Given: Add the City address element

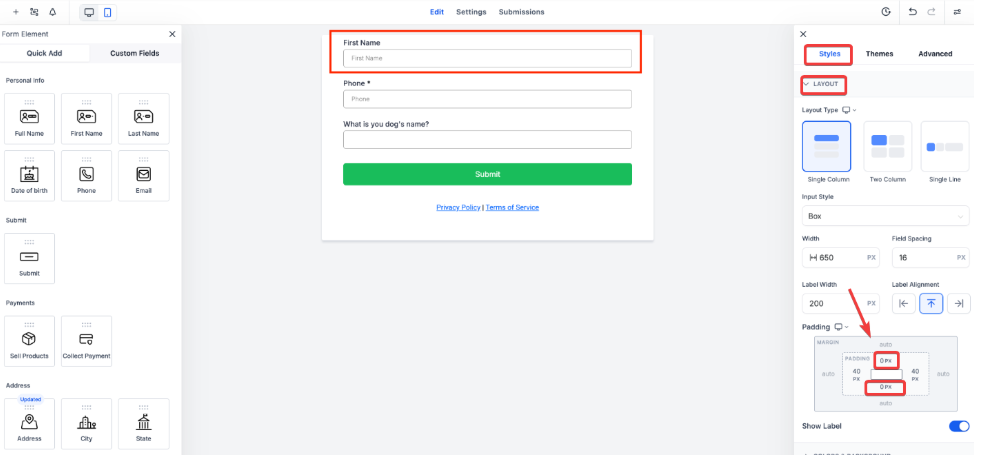Looking at the screenshot, I should 87,424.
